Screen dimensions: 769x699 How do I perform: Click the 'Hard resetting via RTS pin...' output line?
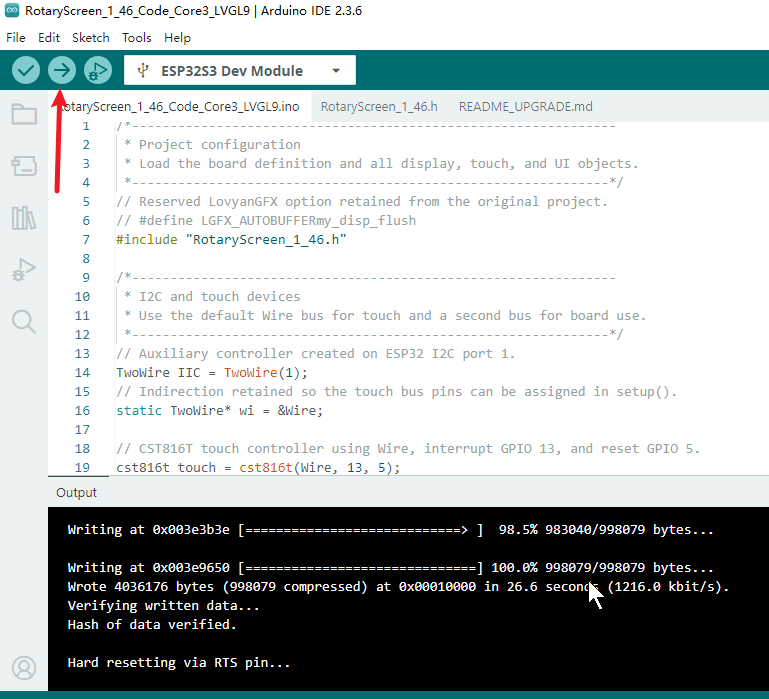tap(179, 663)
